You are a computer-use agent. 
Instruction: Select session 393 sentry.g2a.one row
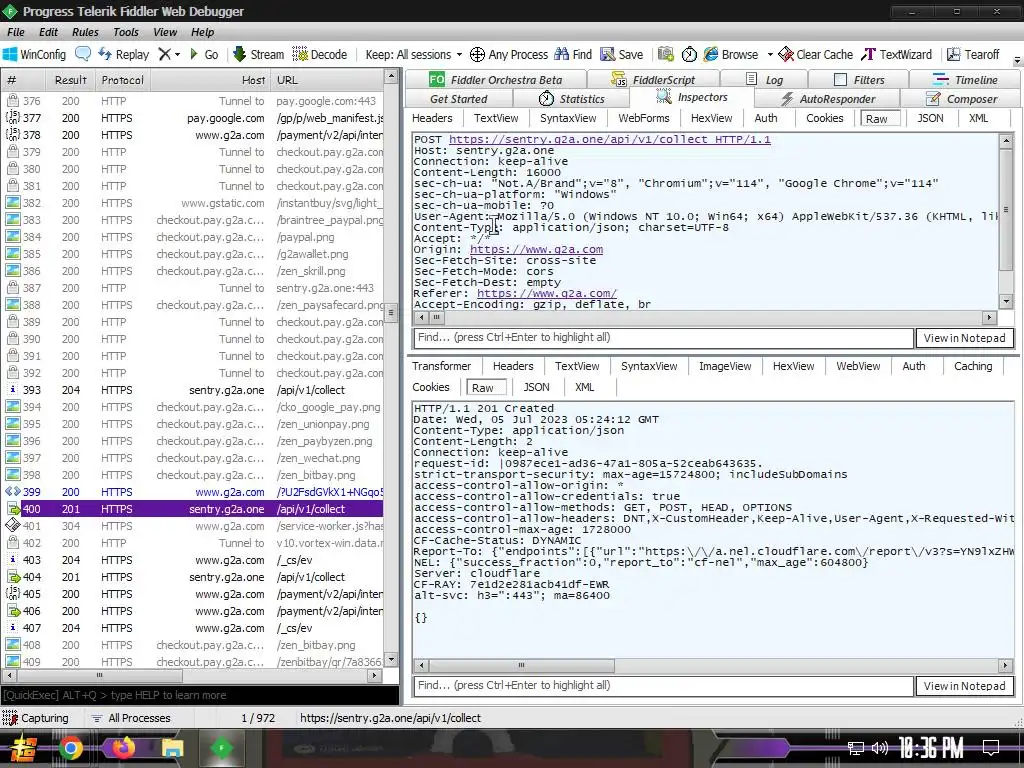pyautogui.click(x=195, y=390)
